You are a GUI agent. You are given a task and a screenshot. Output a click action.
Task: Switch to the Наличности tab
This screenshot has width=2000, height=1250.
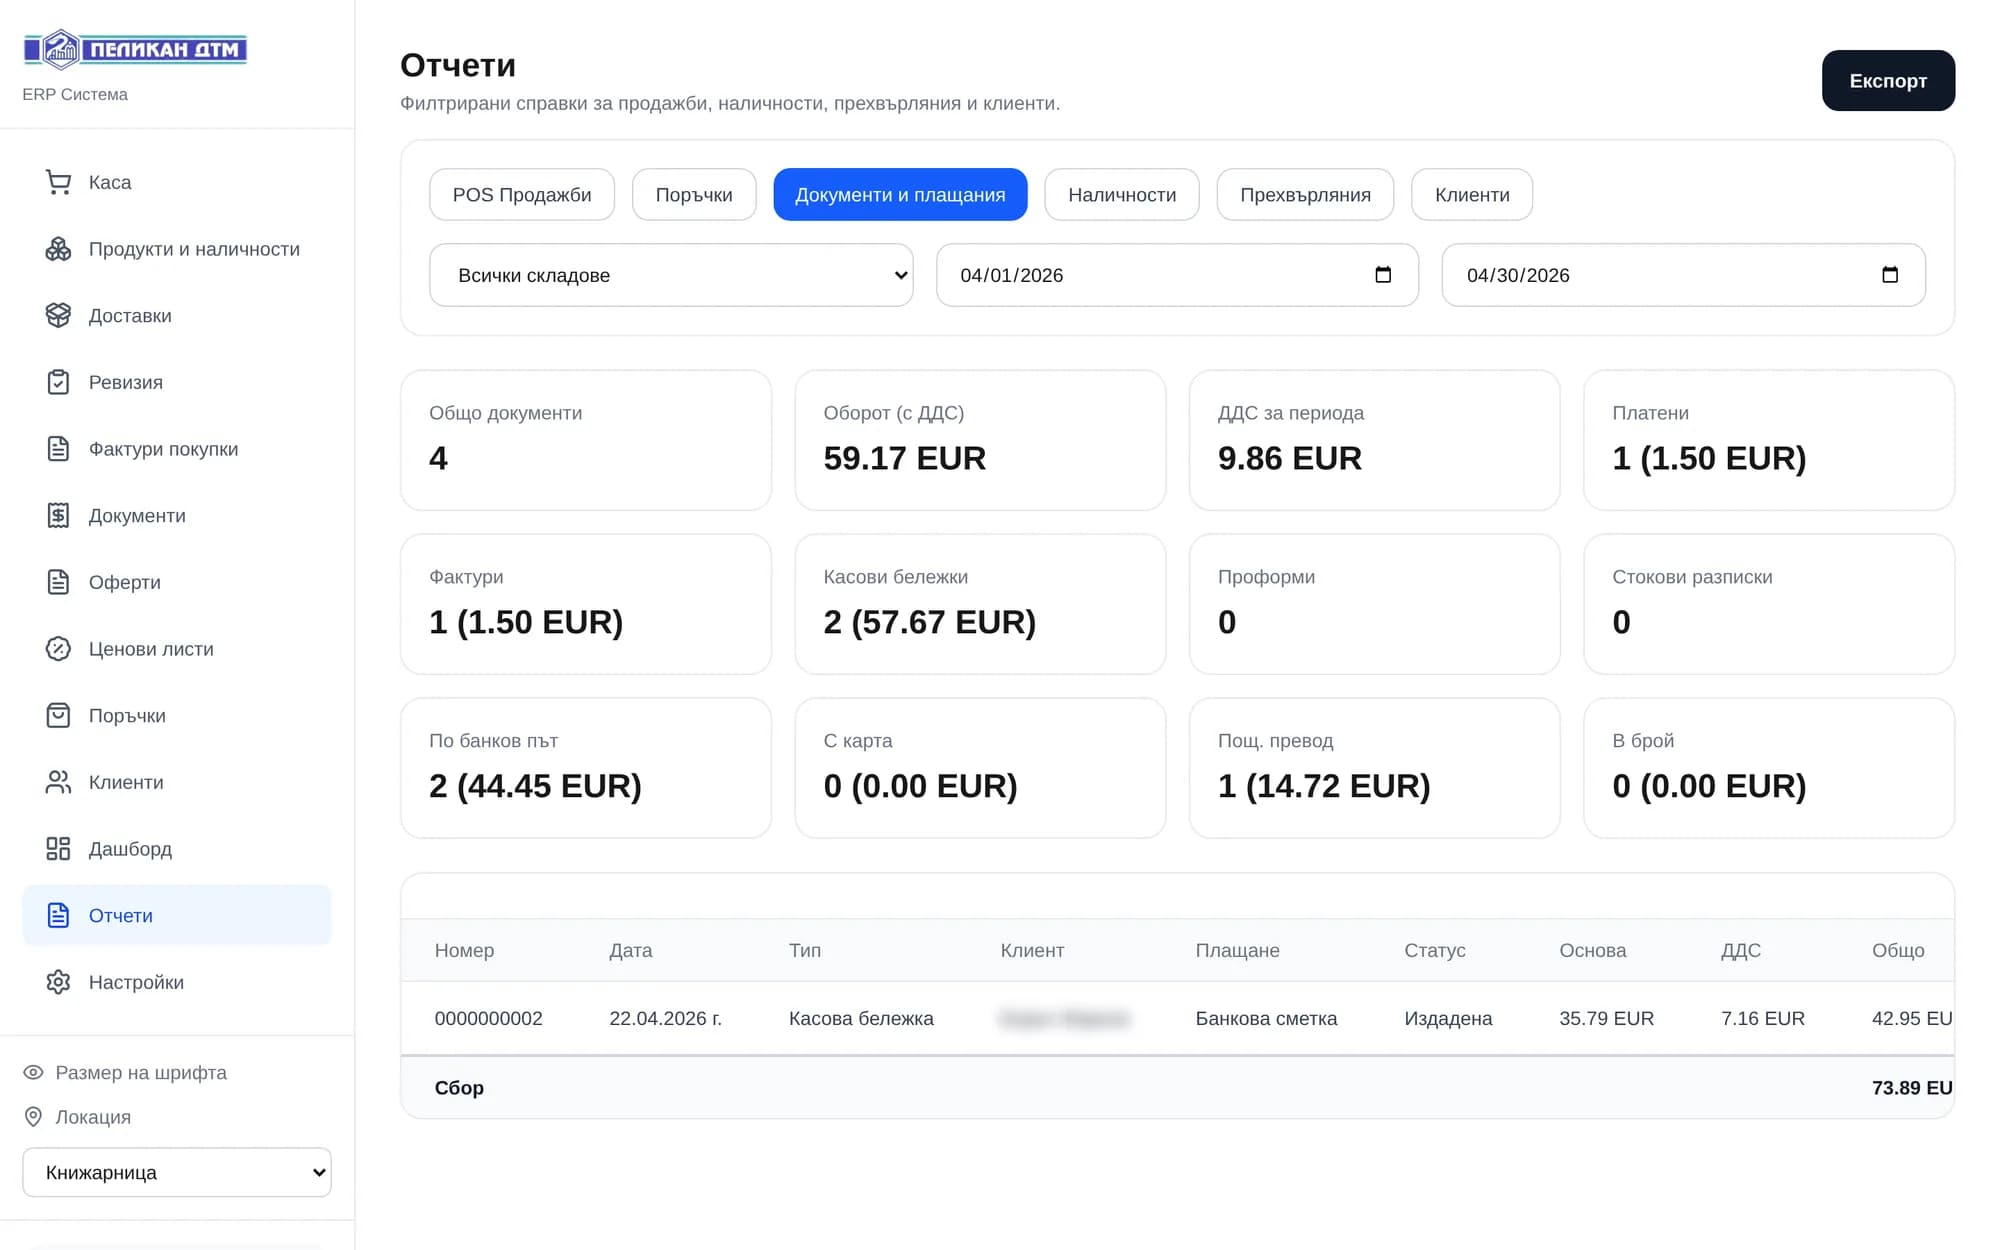click(1122, 195)
